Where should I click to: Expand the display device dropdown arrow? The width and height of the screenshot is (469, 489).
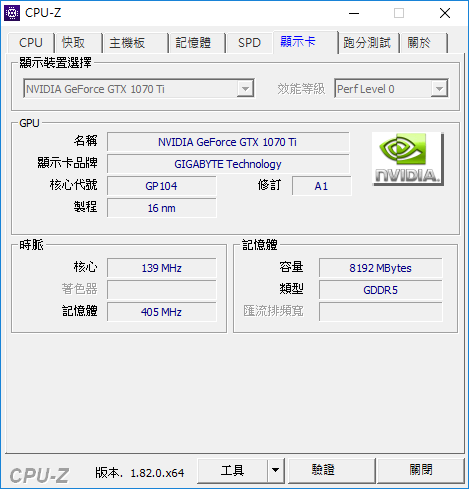(x=245, y=89)
